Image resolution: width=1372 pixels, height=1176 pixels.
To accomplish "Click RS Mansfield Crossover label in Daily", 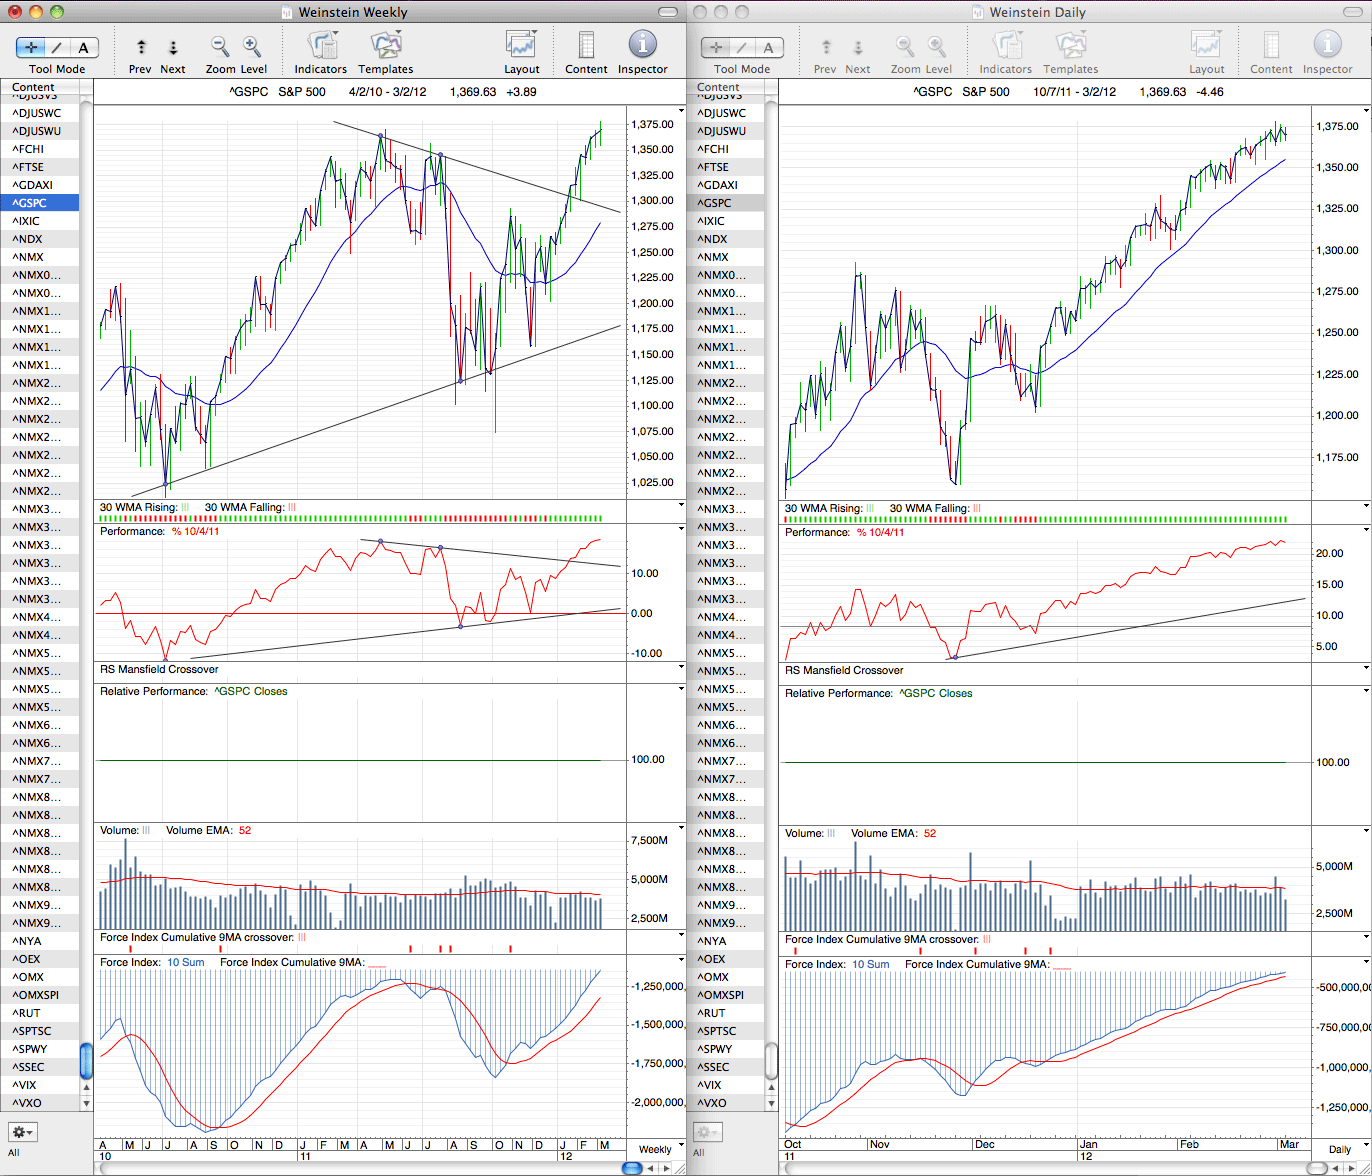I will click(844, 670).
